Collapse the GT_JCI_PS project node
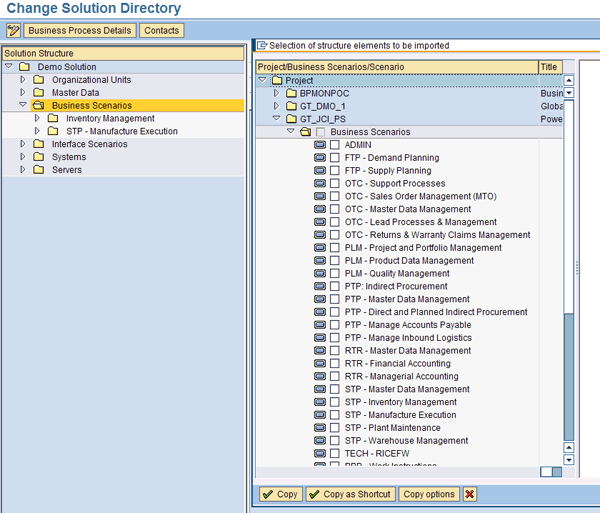The width and height of the screenshot is (600, 513). 278,119
